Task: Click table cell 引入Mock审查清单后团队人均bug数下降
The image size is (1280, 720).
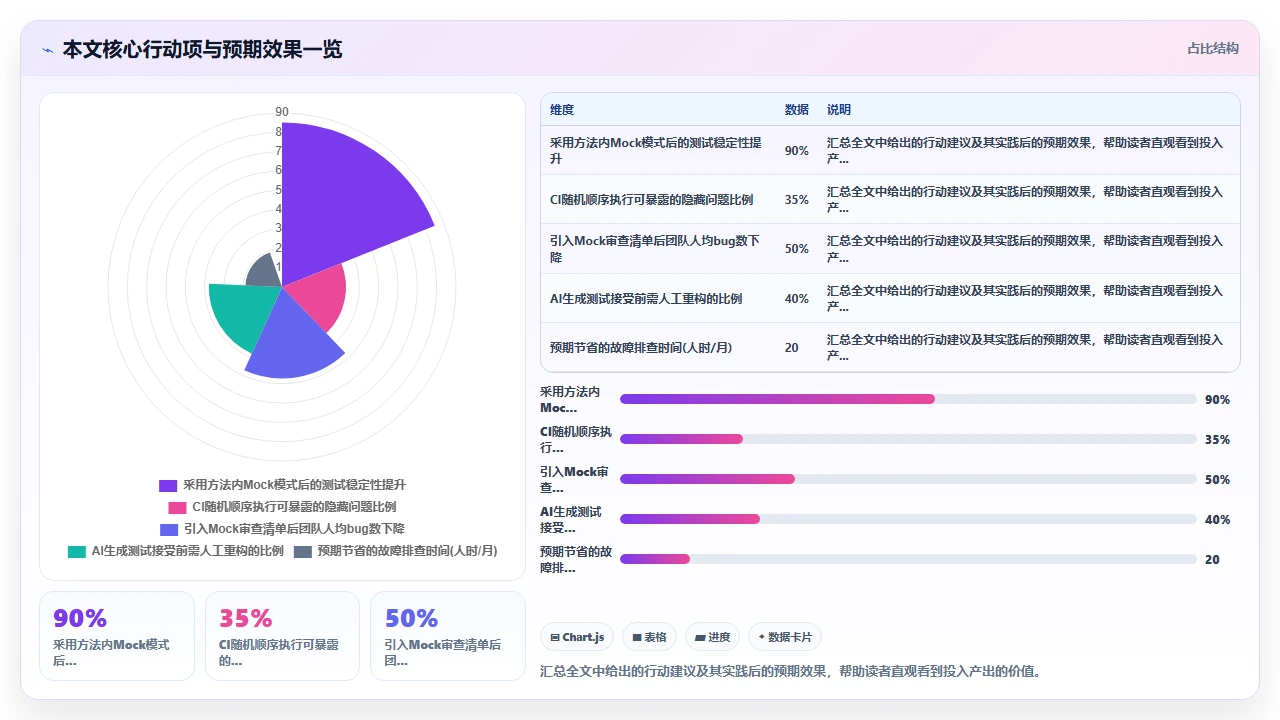Action: (x=657, y=249)
